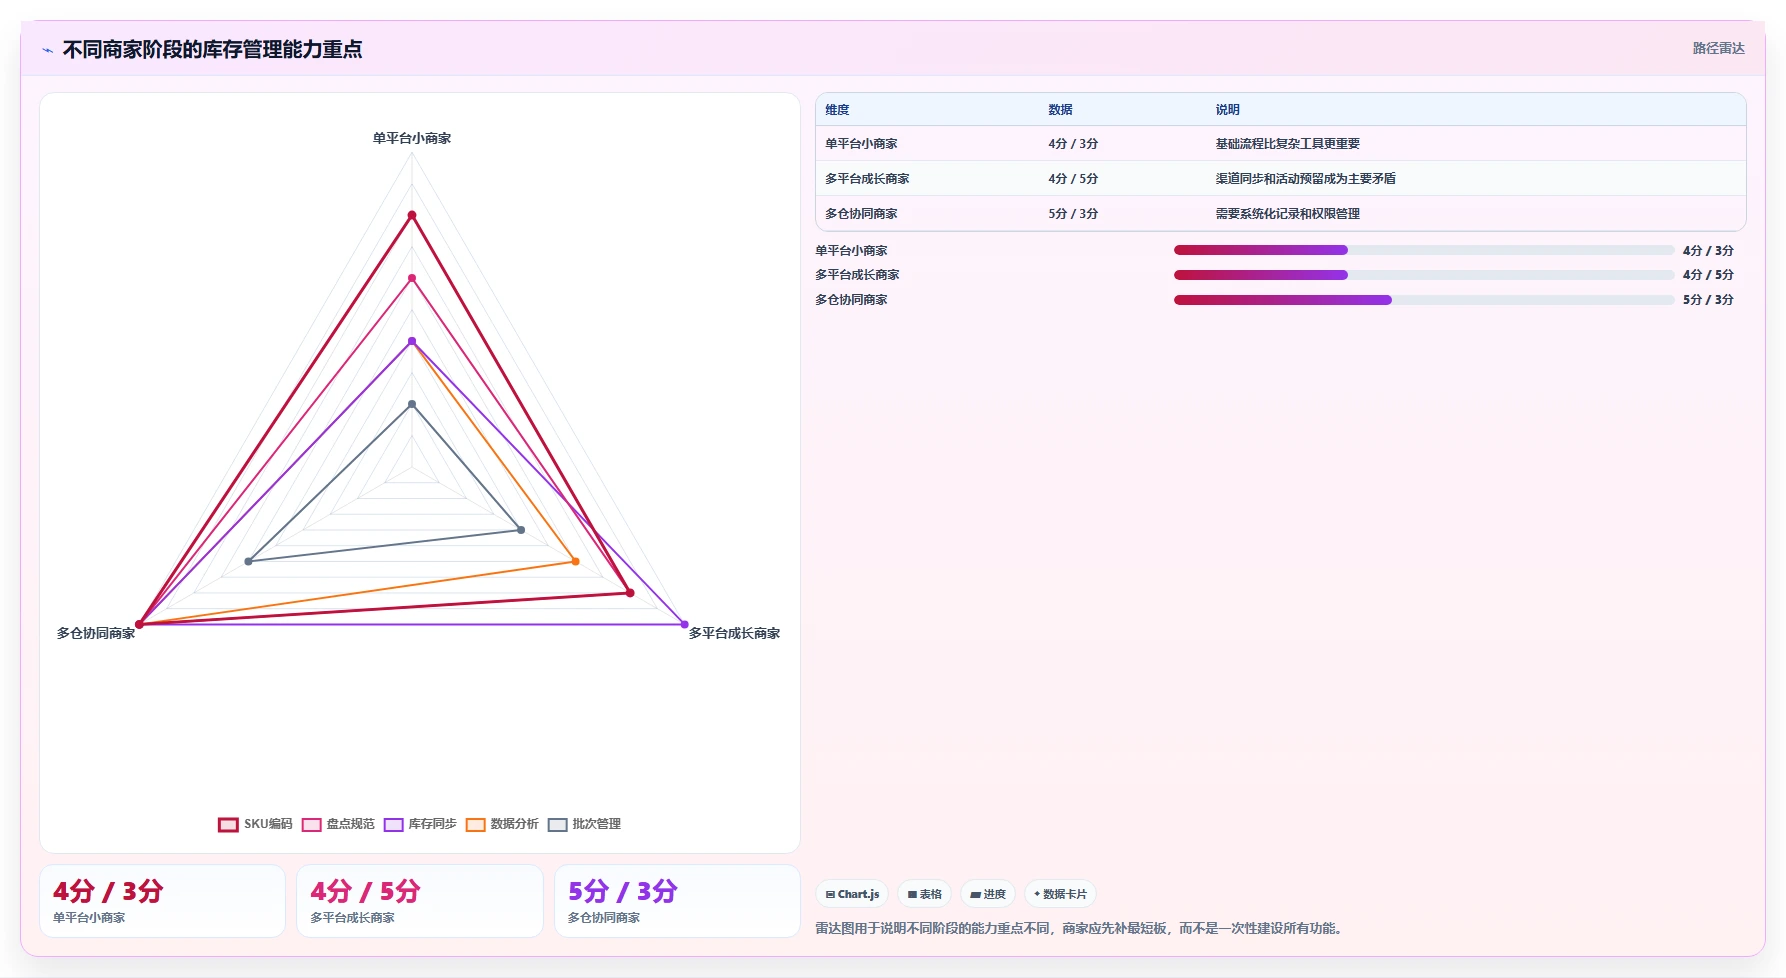1786x978 pixels.
Task: Click the orange 数据分析 point near 多平台成长商家
Action: pyautogui.click(x=575, y=561)
